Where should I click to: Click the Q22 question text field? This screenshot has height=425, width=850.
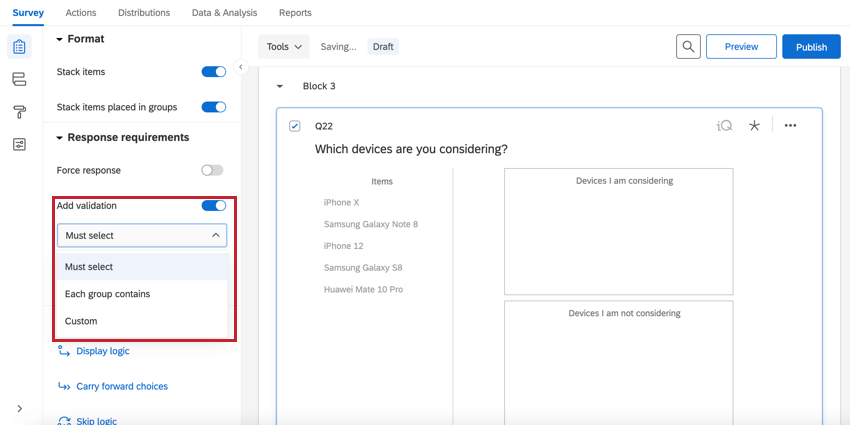coord(411,149)
